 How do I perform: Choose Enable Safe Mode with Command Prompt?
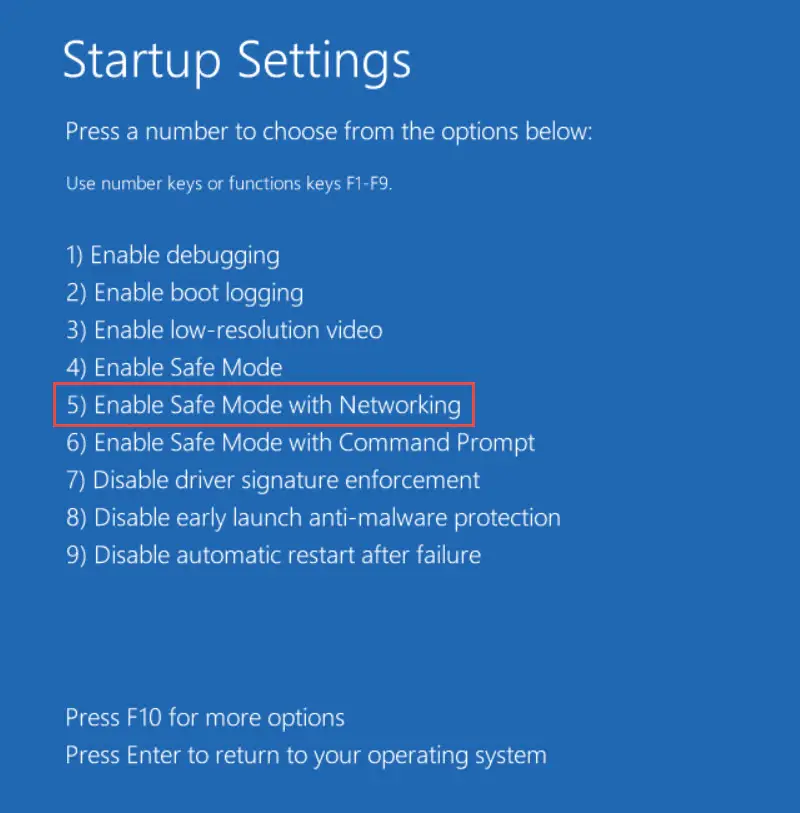coord(300,443)
